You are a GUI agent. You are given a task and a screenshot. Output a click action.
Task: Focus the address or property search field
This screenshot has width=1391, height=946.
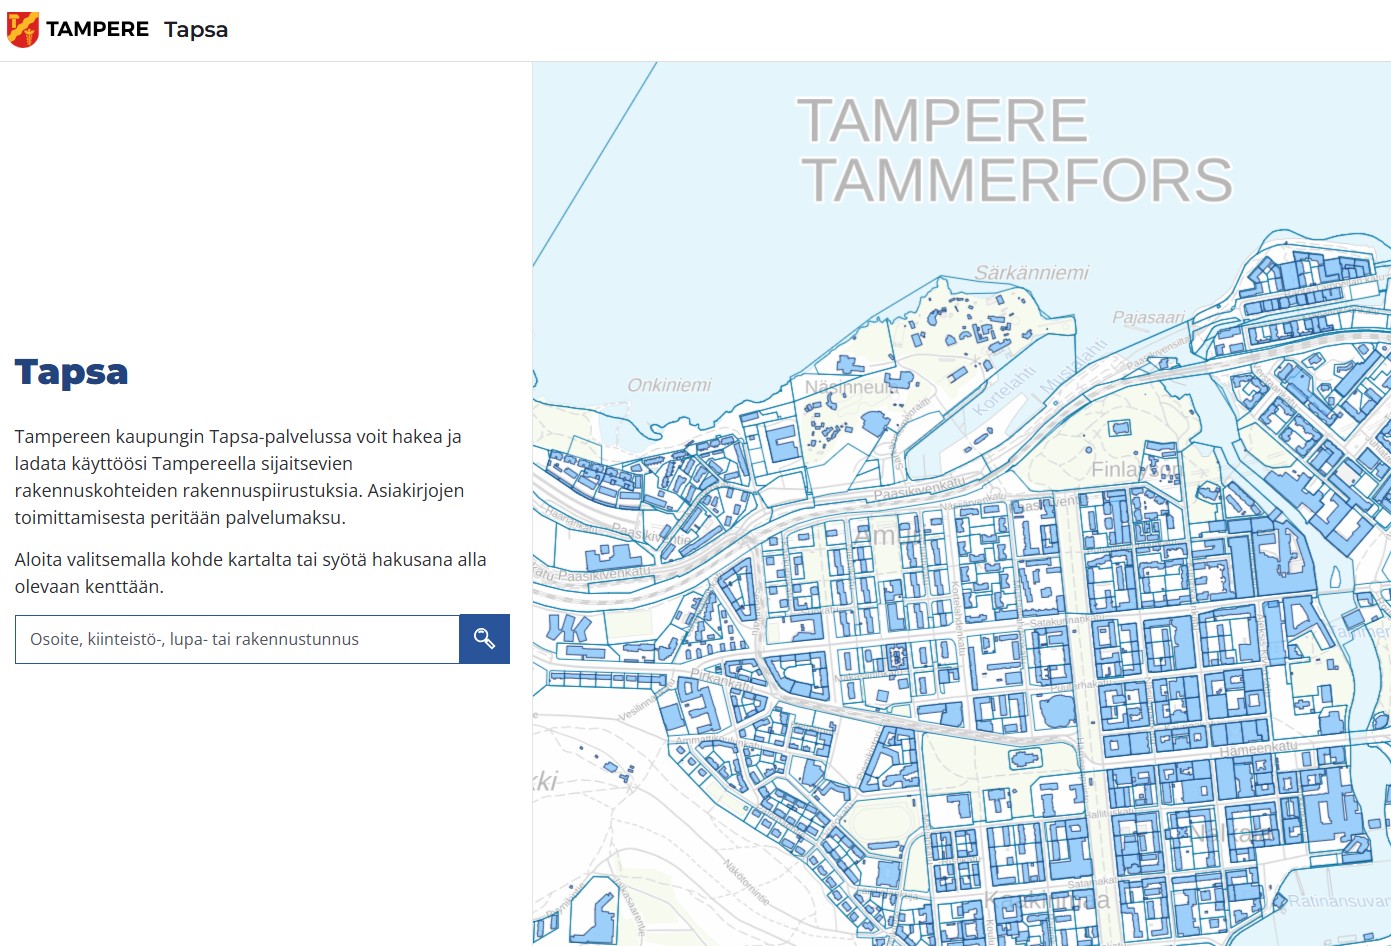pyautogui.click(x=237, y=639)
